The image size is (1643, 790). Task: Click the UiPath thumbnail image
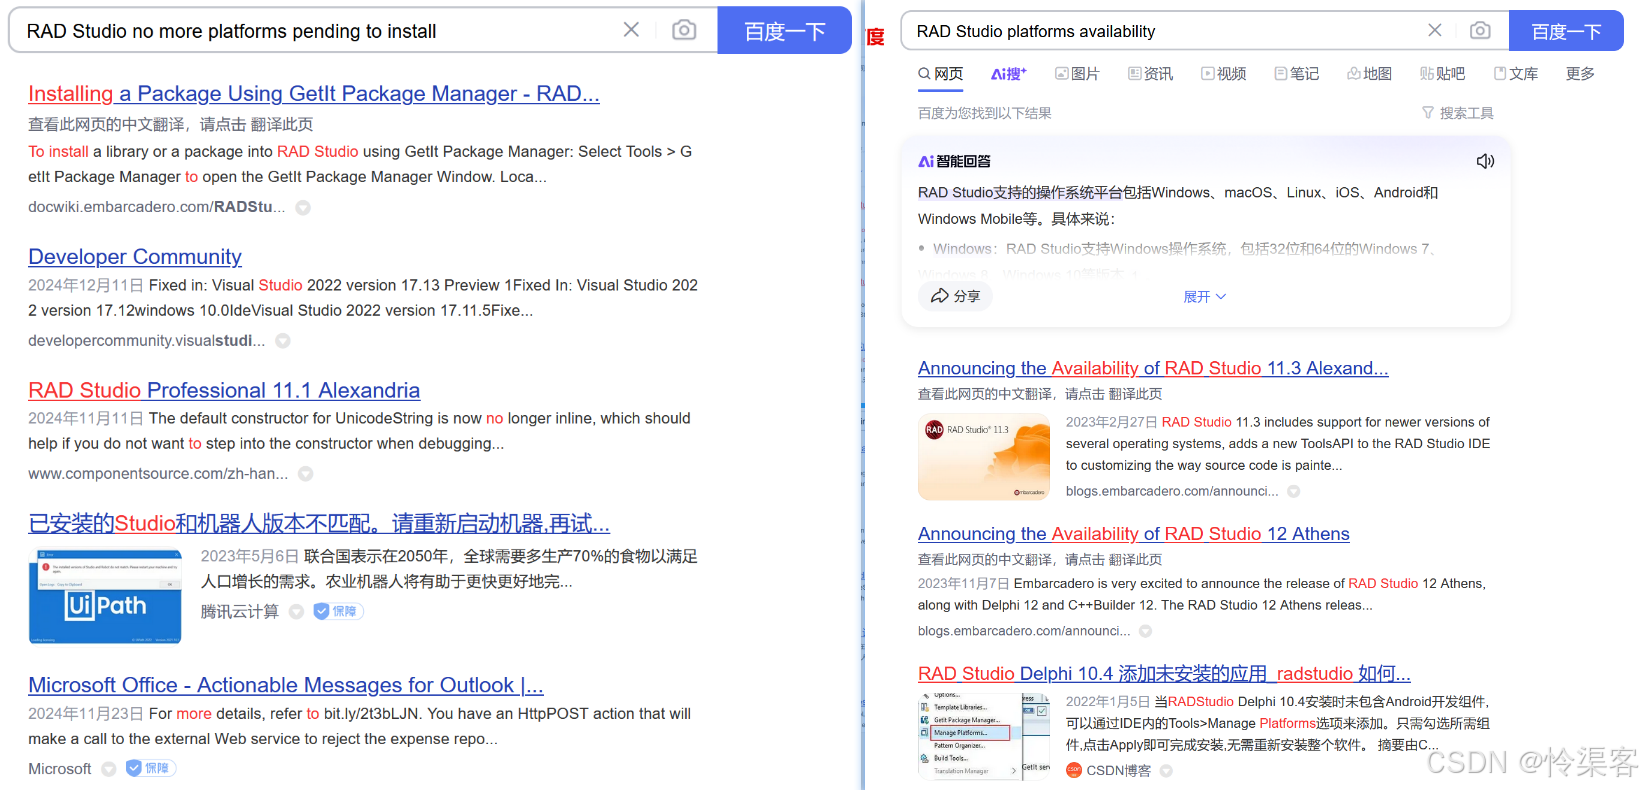coord(105,596)
